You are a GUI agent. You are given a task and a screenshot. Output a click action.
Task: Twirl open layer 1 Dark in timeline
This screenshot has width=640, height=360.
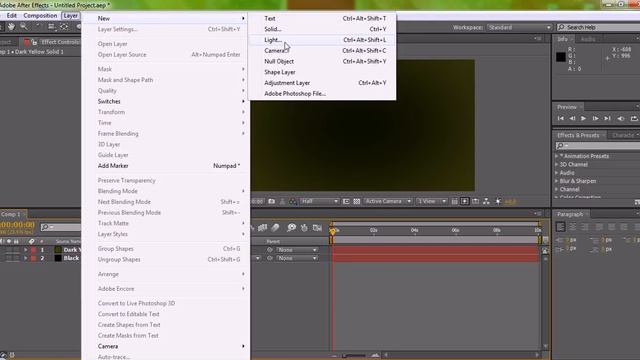tap(26, 250)
